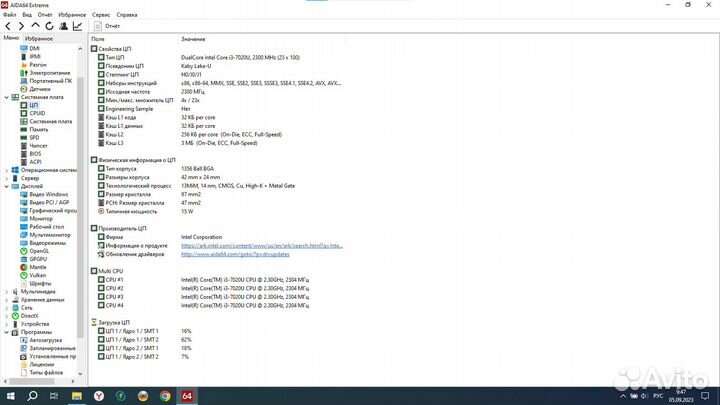Go forward with the right arrow toolbar icon
This screenshot has width=720, height=405.
(21, 26)
